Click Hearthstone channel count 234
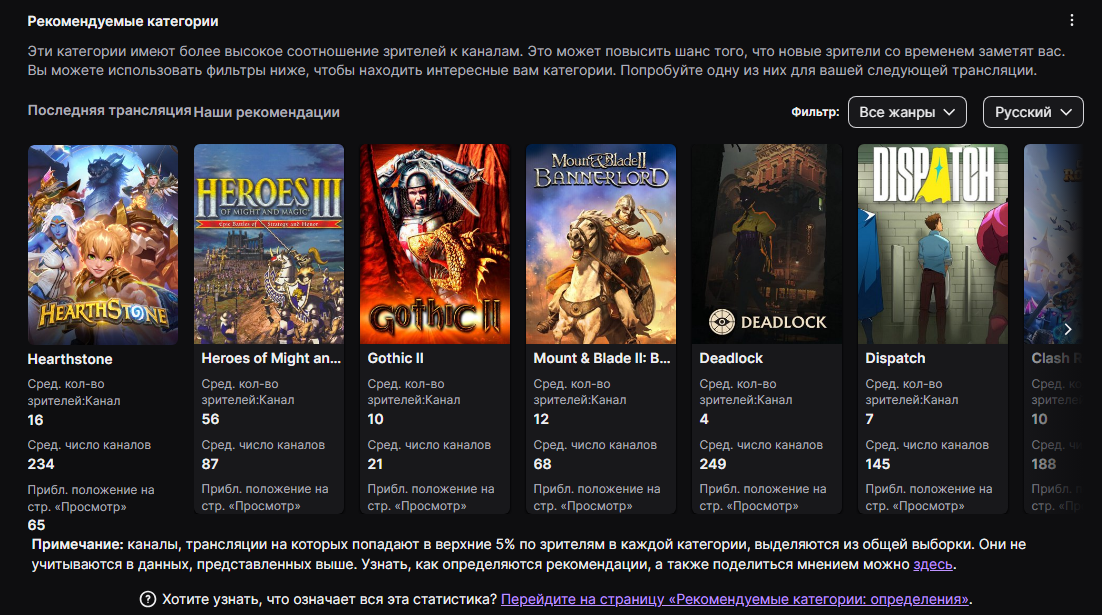This screenshot has height=615, width=1102. (x=41, y=465)
